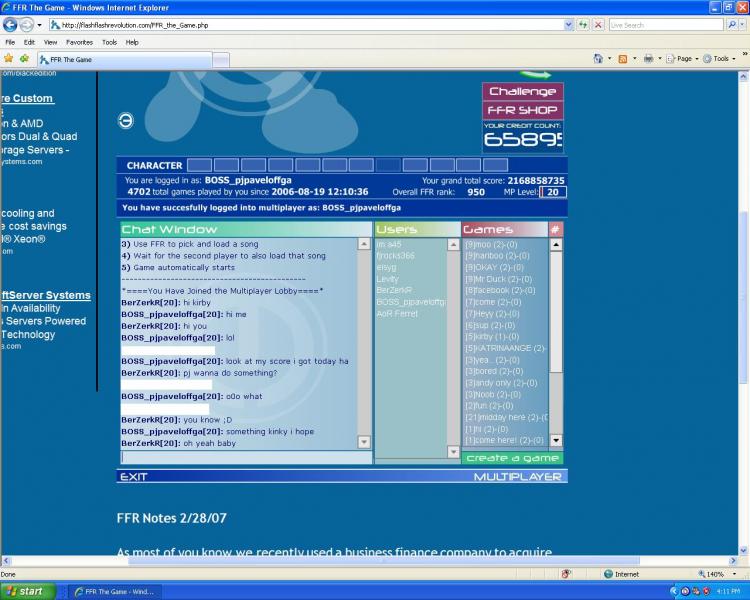
Task: Expand the address bar history dropdown
Action: pyautogui.click(x=568, y=25)
